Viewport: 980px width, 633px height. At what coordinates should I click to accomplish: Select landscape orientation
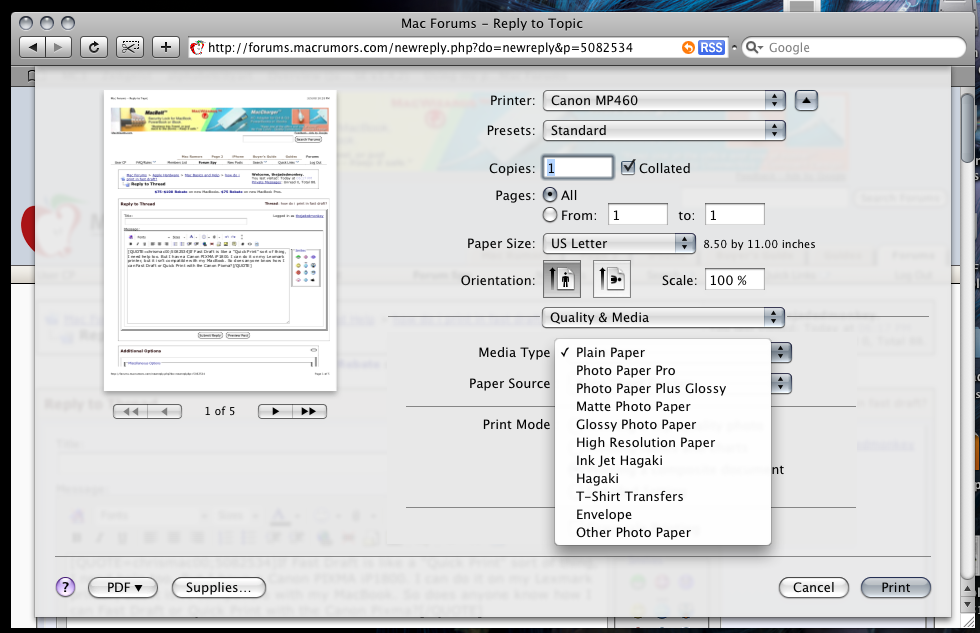click(611, 279)
